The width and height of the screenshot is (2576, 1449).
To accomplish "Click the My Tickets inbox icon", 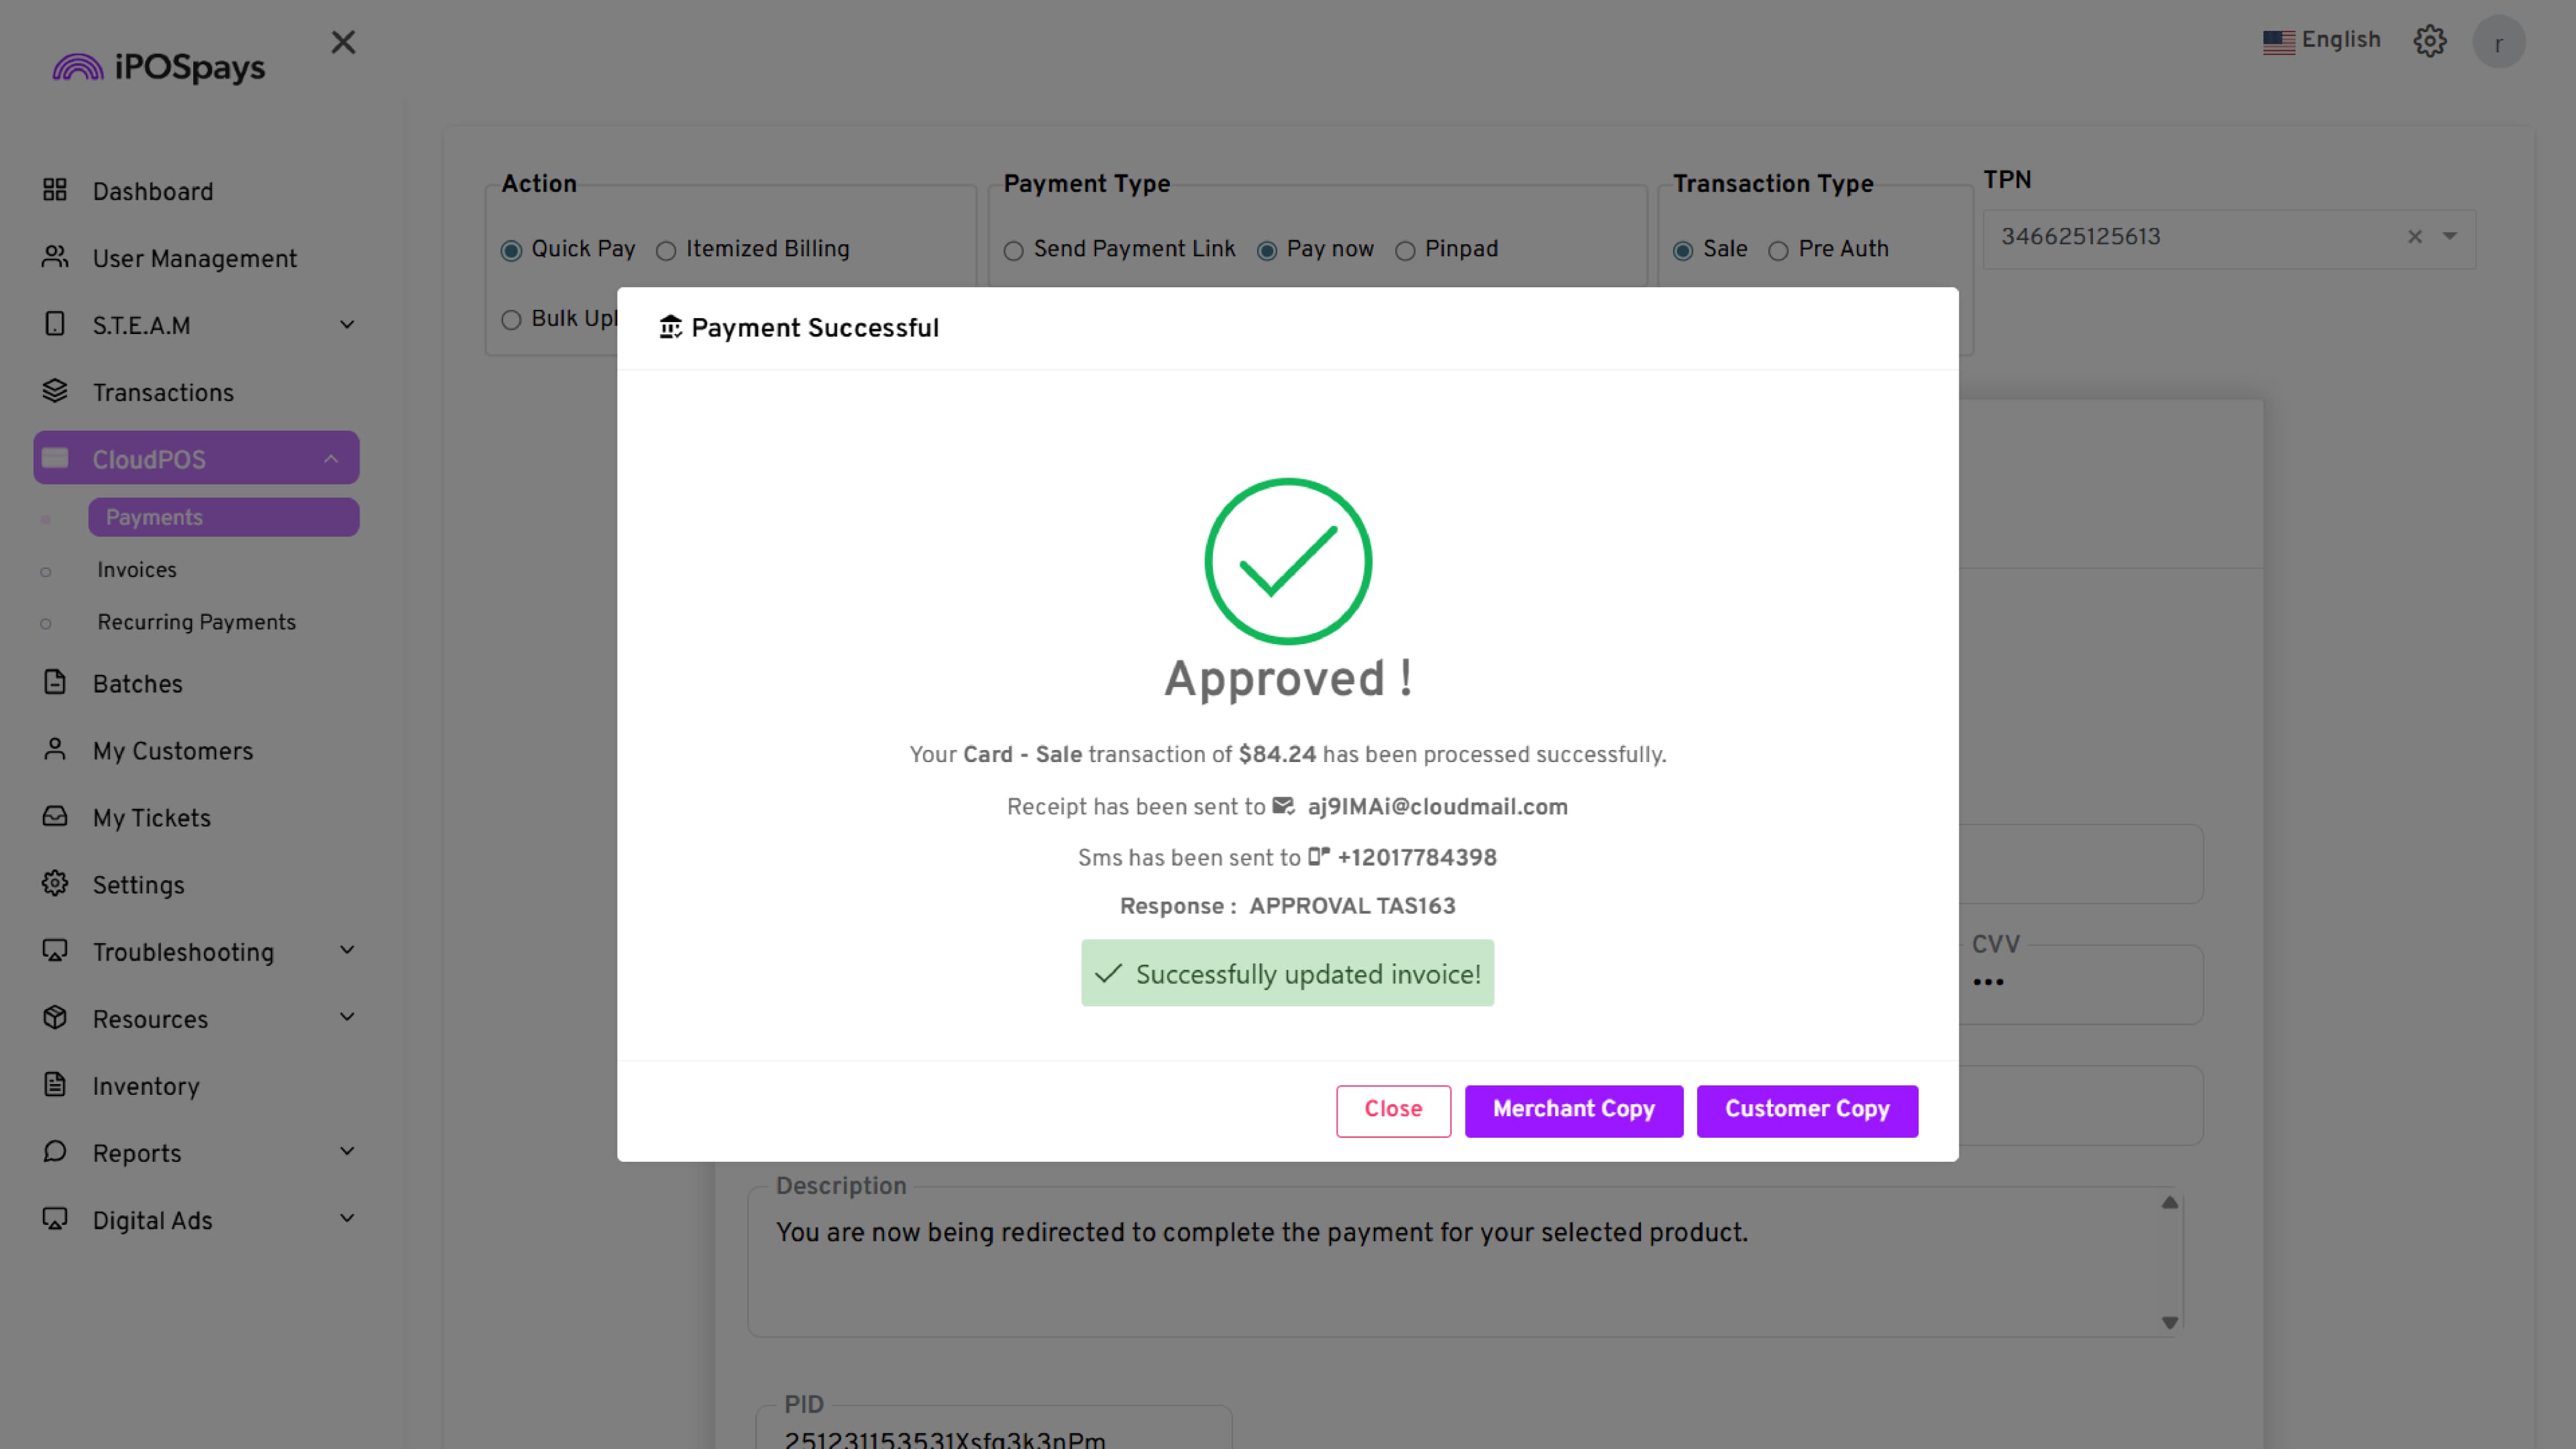I will [55, 816].
